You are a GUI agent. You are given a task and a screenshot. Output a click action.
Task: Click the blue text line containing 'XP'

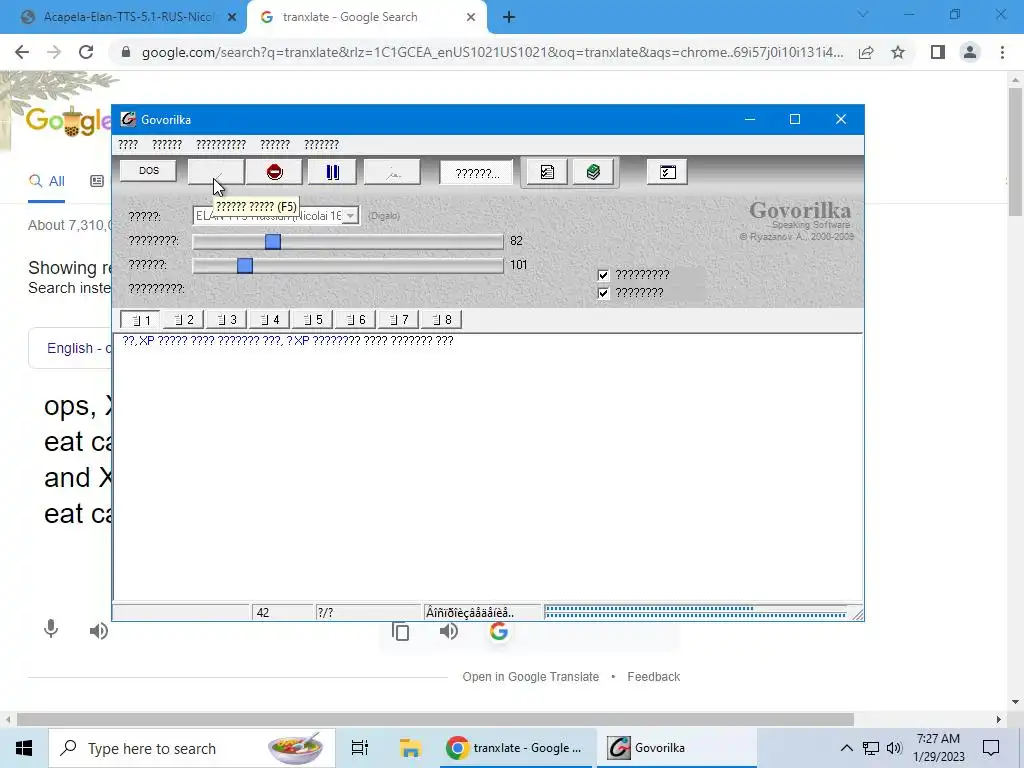click(x=287, y=341)
